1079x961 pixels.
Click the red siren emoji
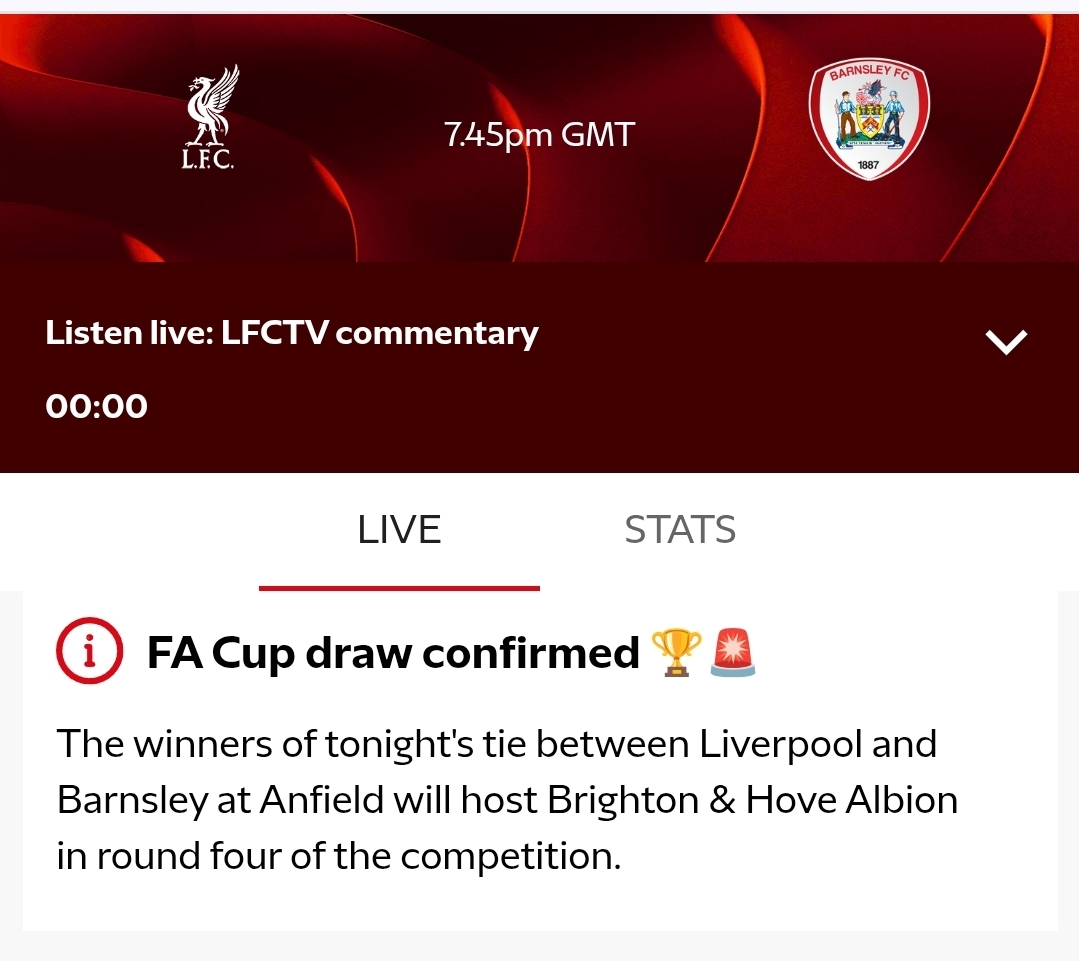point(731,654)
